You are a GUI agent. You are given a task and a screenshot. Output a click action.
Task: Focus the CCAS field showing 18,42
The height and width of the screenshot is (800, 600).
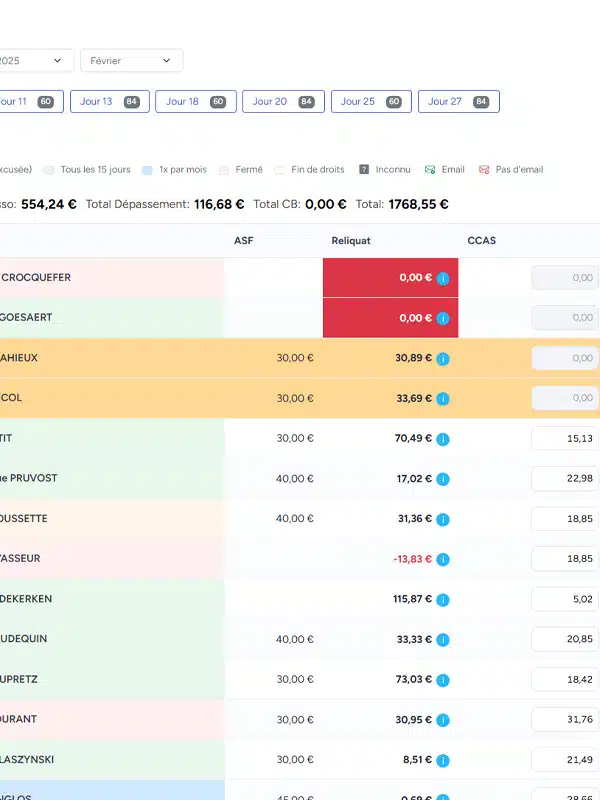[x=564, y=679]
